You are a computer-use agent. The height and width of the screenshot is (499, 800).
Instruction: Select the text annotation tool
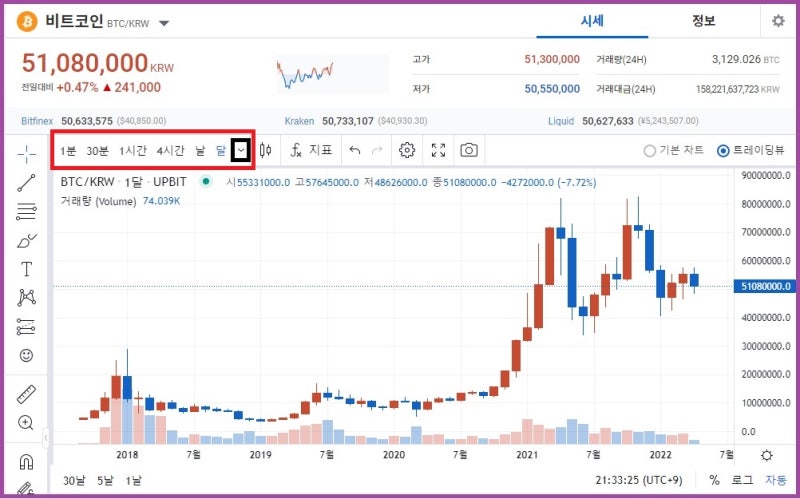click(x=26, y=269)
